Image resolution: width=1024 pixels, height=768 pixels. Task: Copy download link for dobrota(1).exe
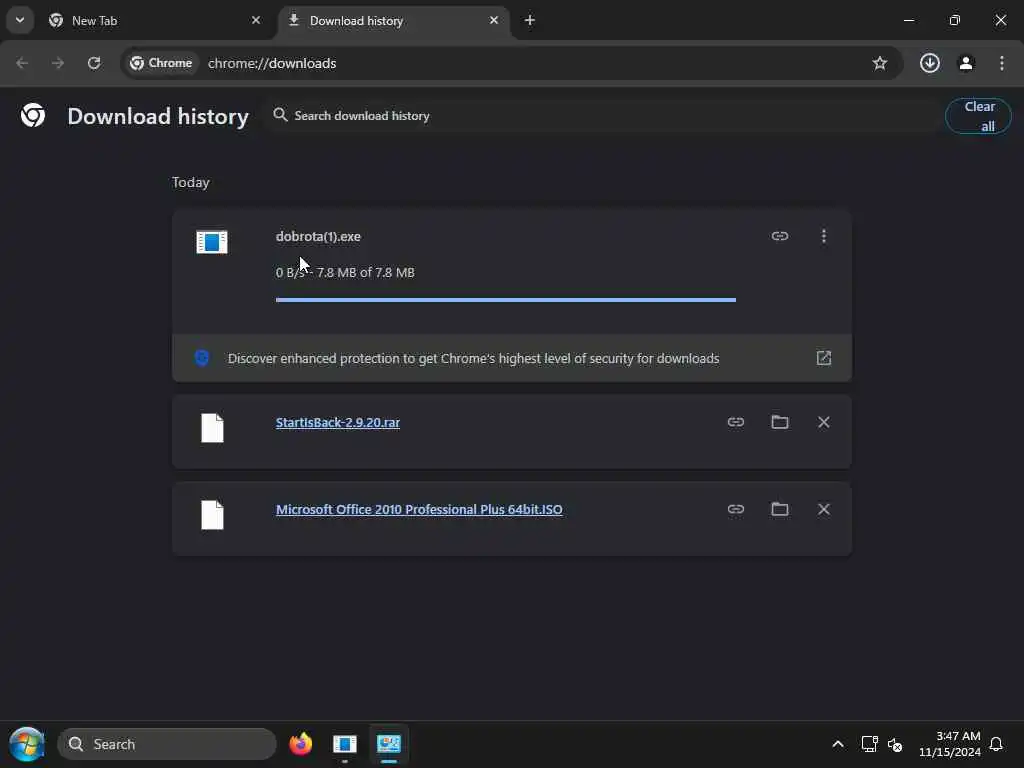(x=780, y=236)
